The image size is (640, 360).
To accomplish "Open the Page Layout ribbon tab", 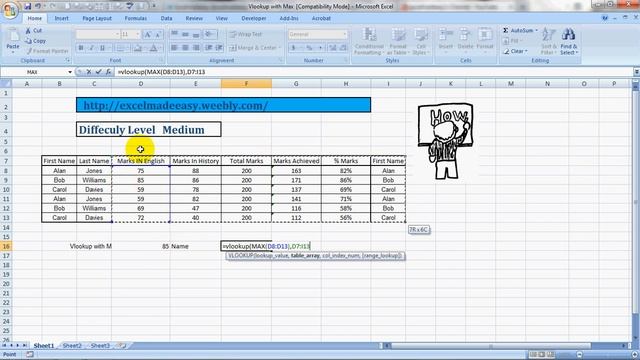I will coord(97,18).
